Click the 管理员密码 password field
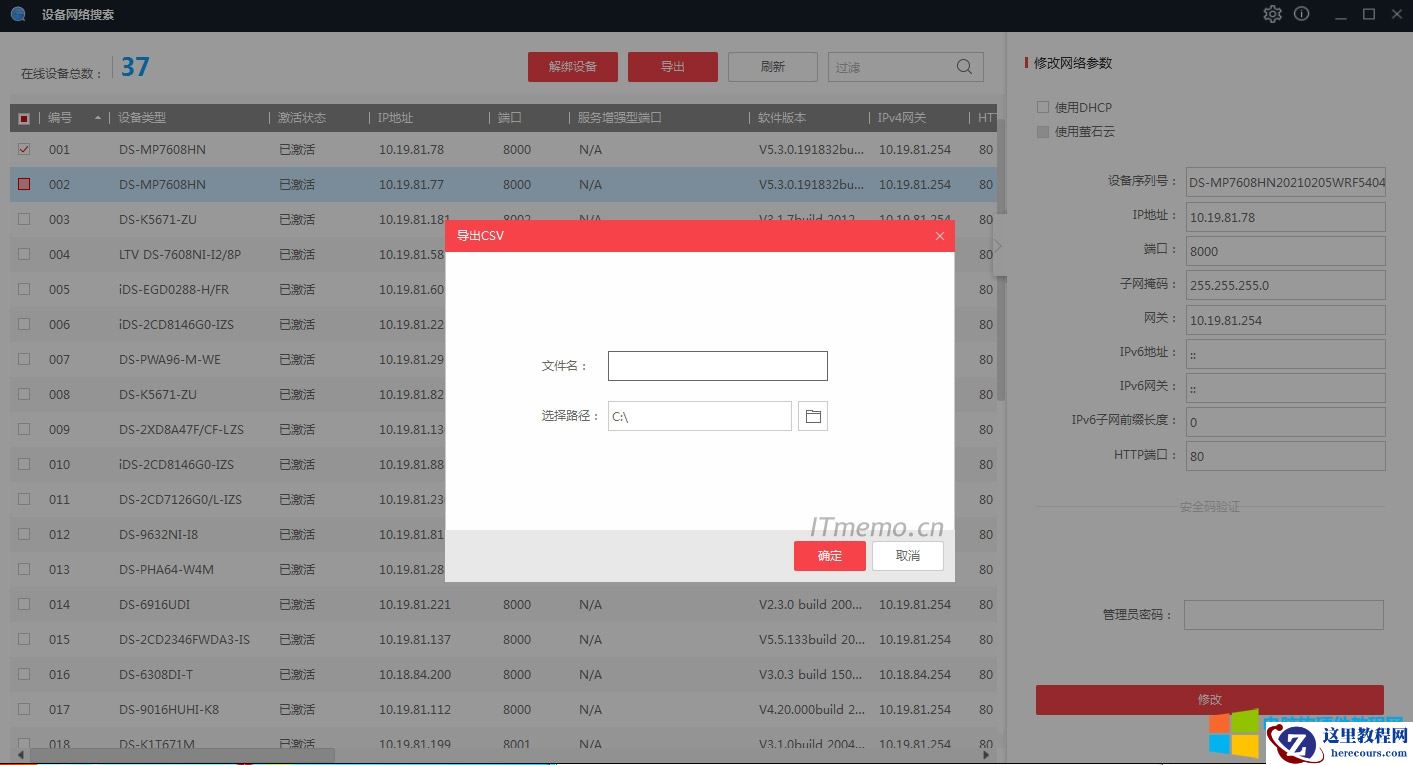 pyautogui.click(x=1284, y=615)
